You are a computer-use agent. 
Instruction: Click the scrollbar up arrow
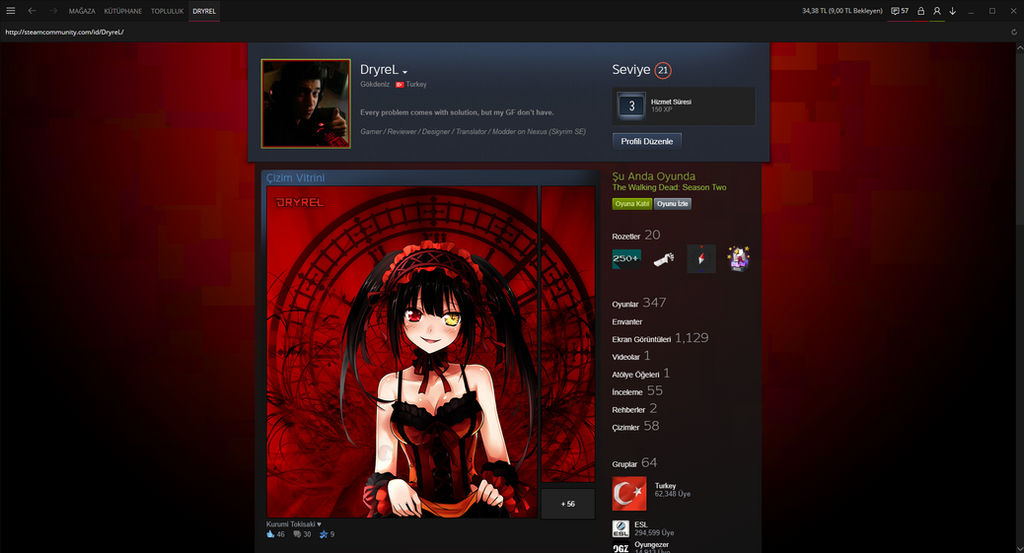[1019, 47]
